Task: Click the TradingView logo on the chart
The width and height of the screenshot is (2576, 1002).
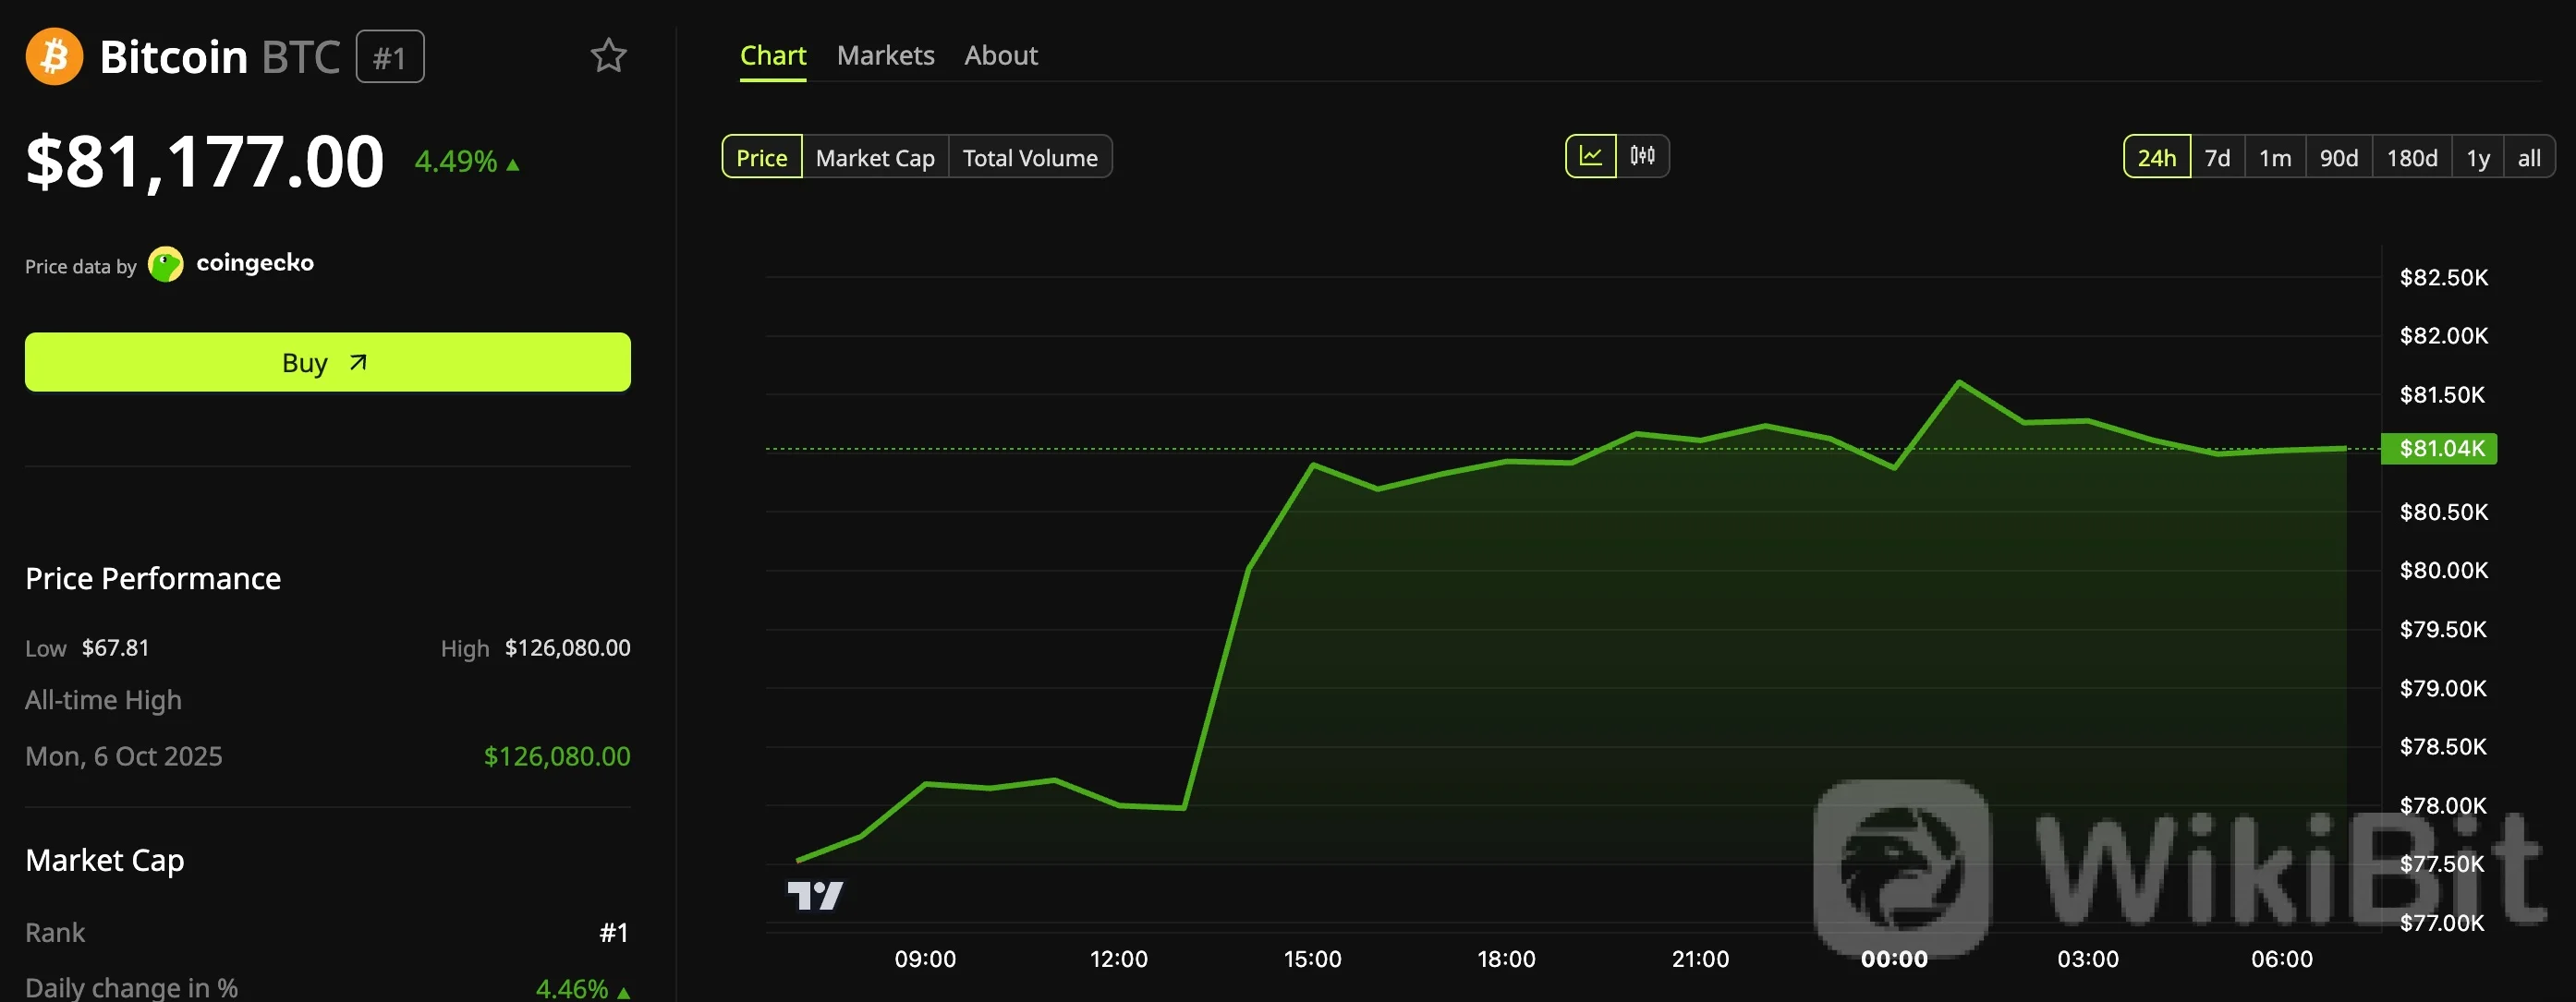Action: tap(815, 895)
